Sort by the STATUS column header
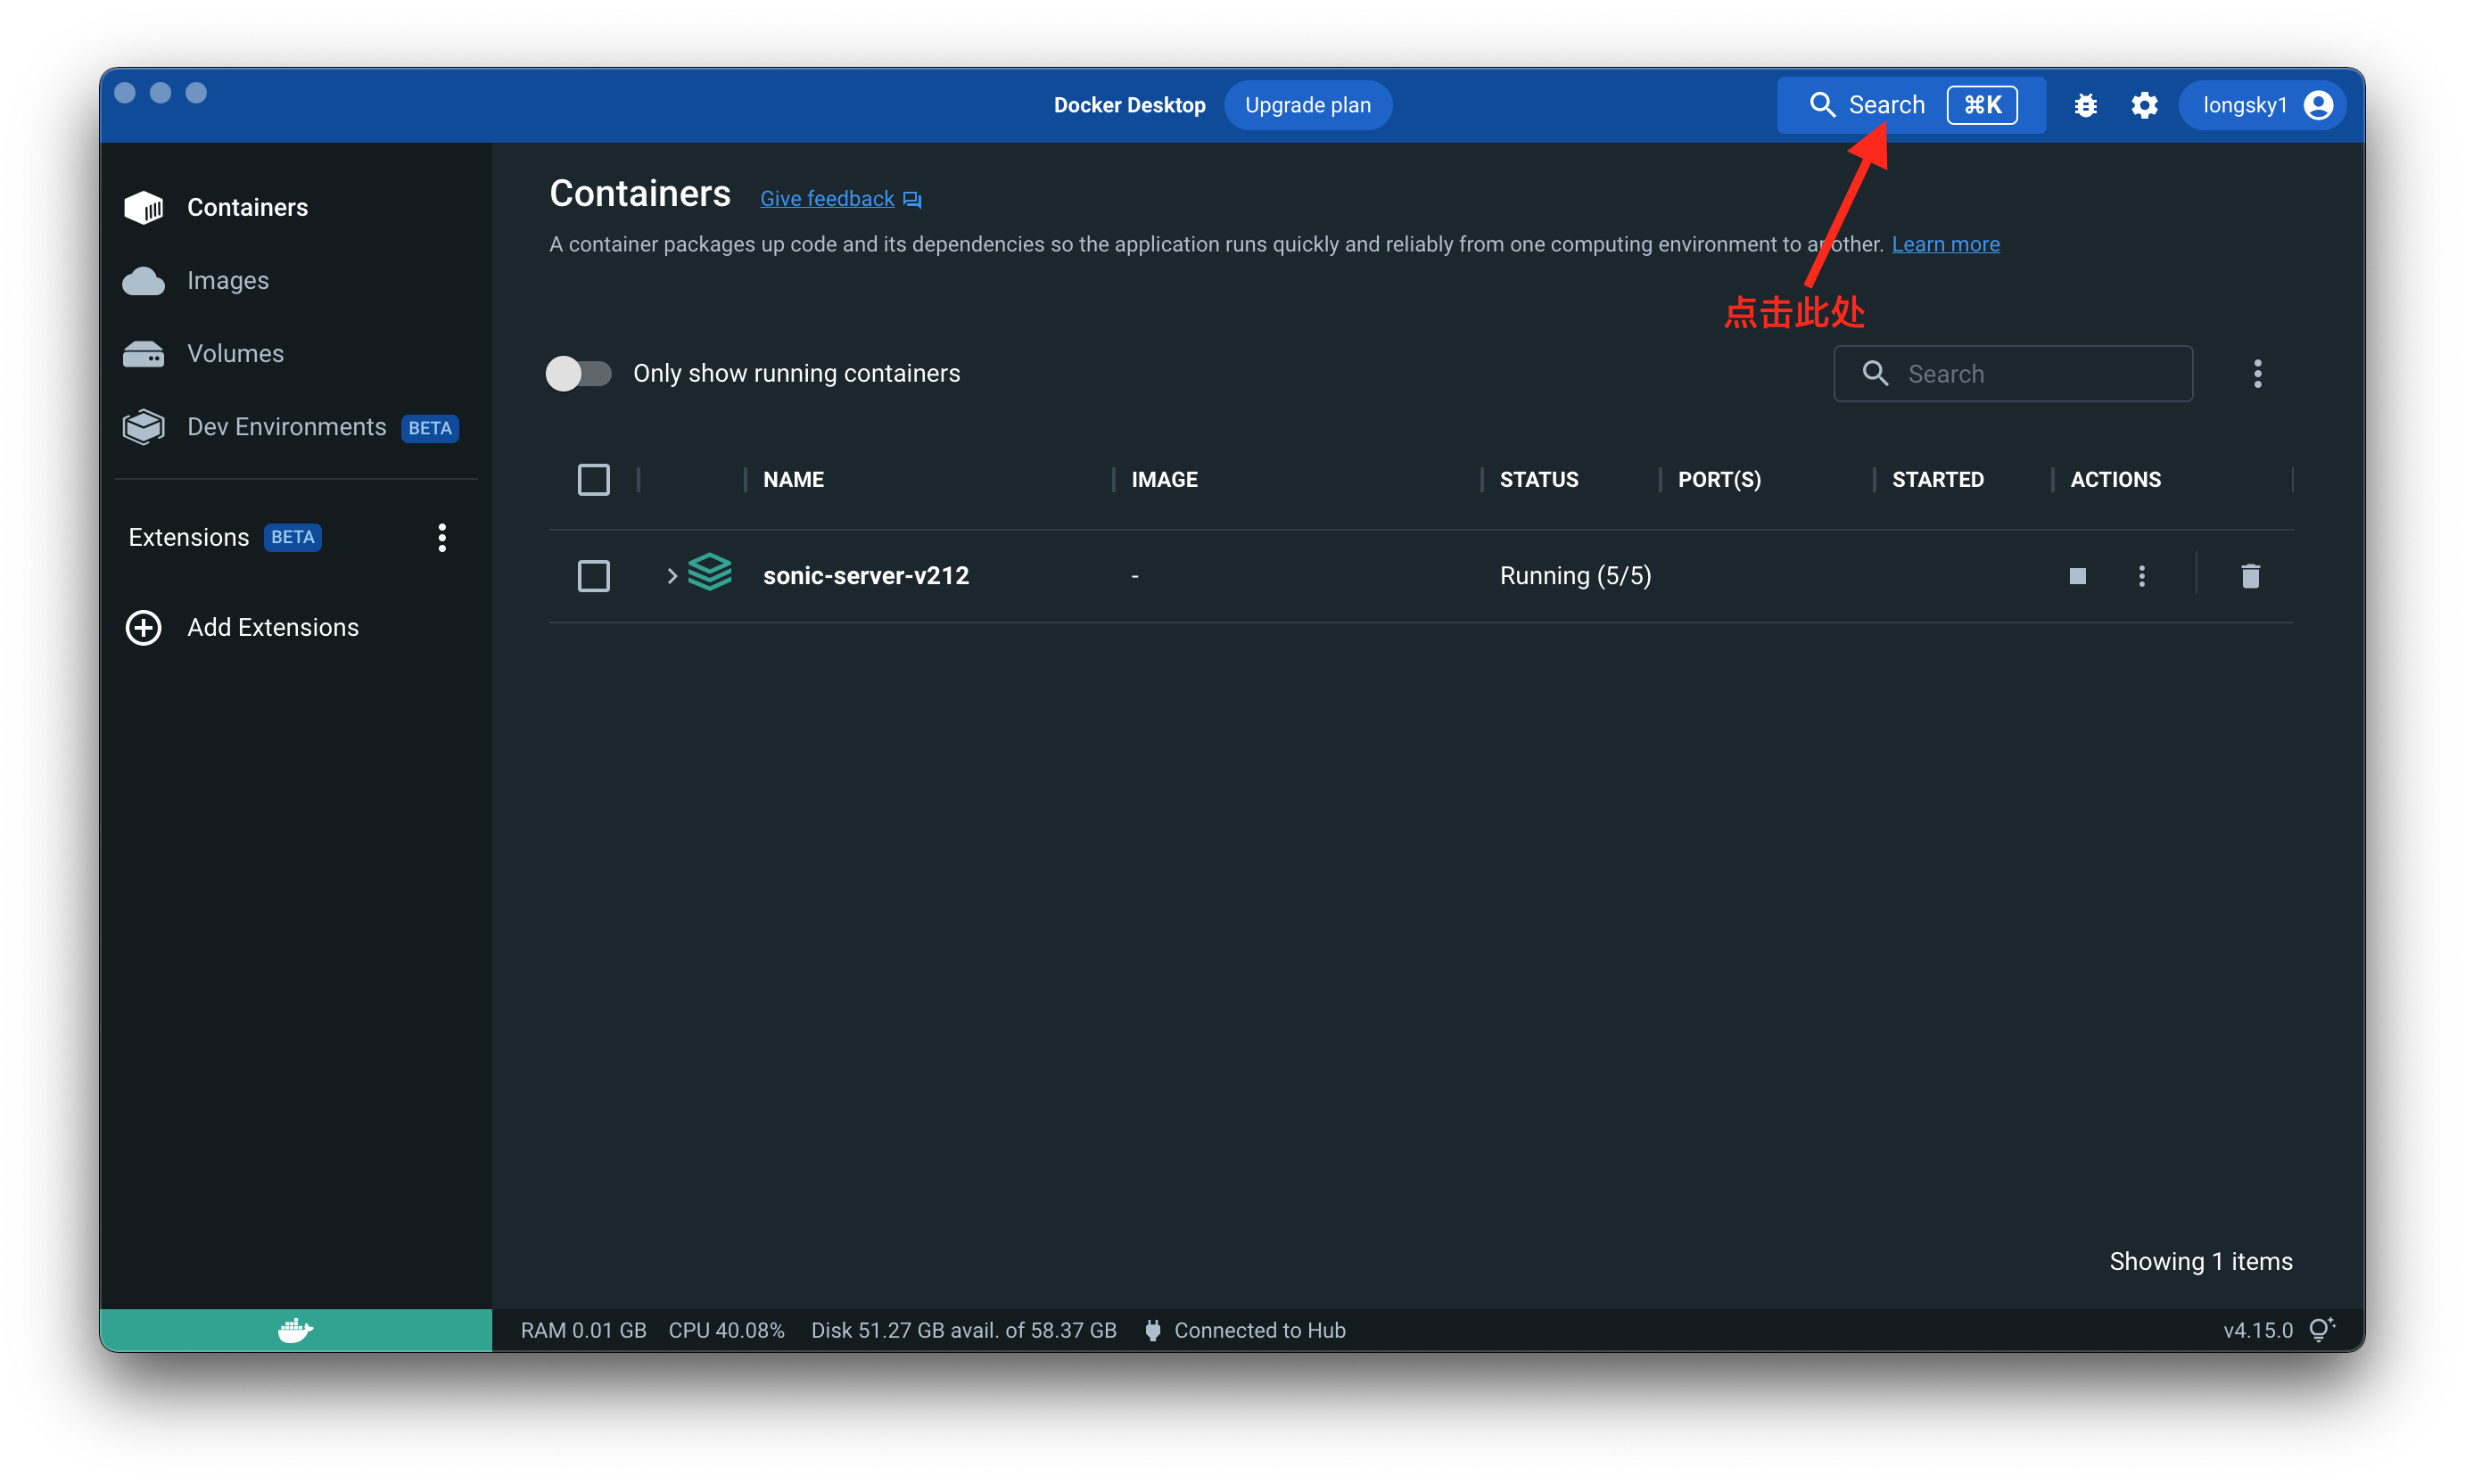The height and width of the screenshot is (1484, 2465). [x=1539, y=479]
